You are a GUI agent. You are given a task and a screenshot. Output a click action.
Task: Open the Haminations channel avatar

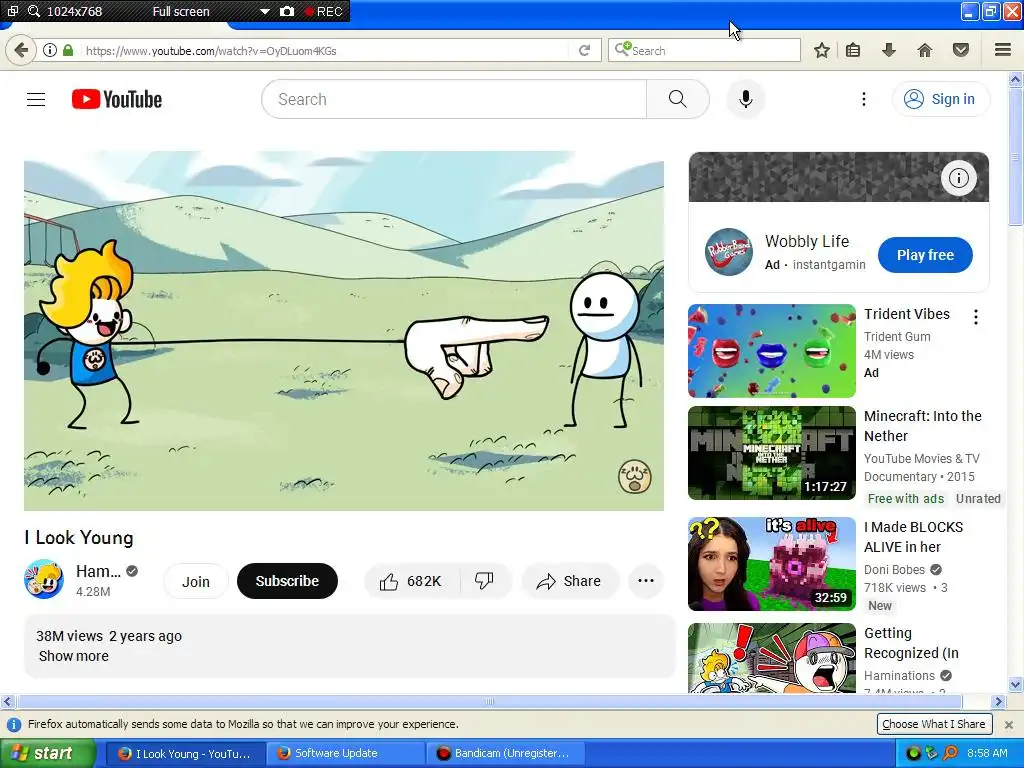click(x=44, y=579)
